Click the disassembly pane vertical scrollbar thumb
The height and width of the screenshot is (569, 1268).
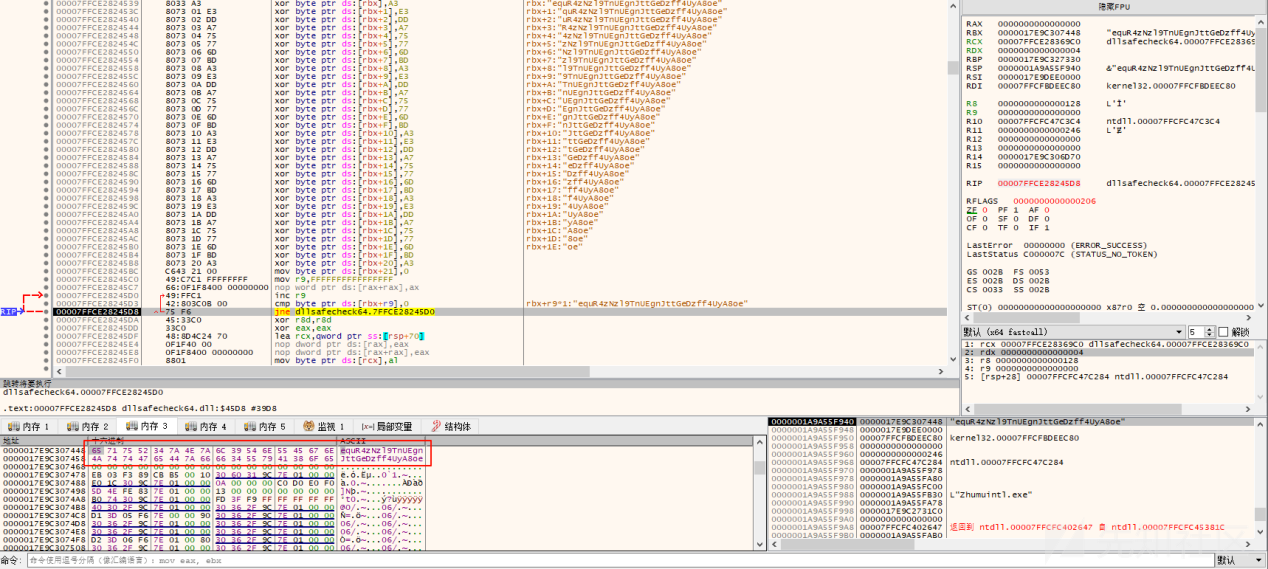pos(953,68)
